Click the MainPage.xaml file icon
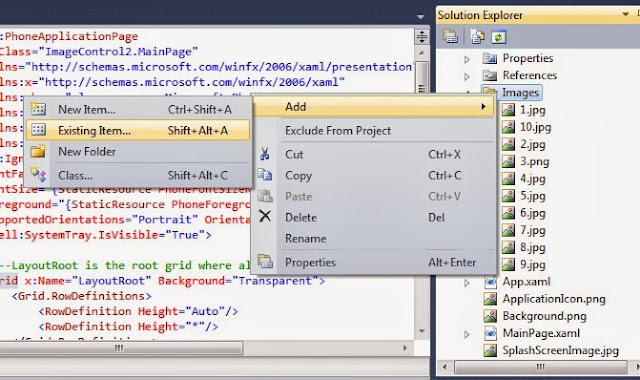 tap(490, 333)
